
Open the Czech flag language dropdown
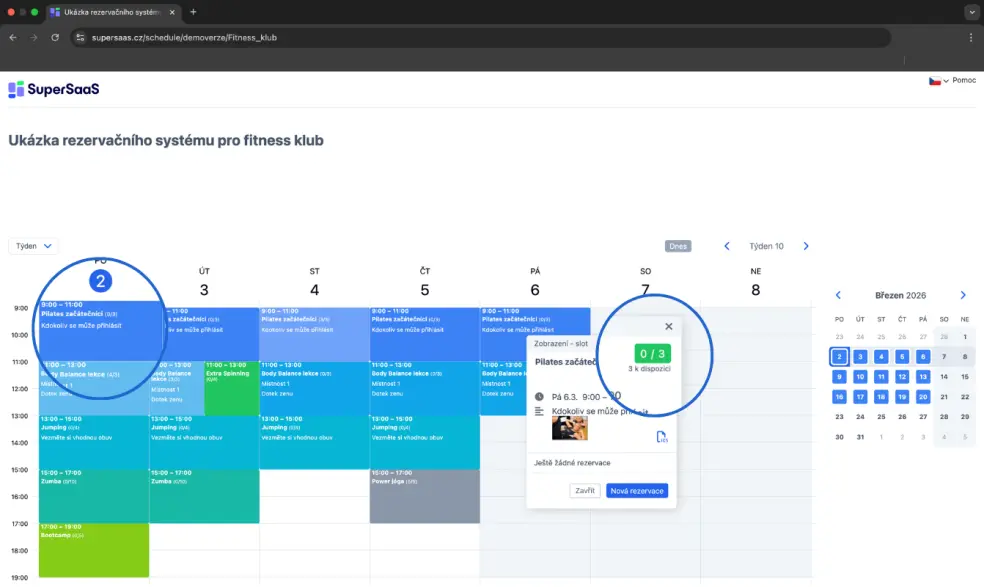939,81
